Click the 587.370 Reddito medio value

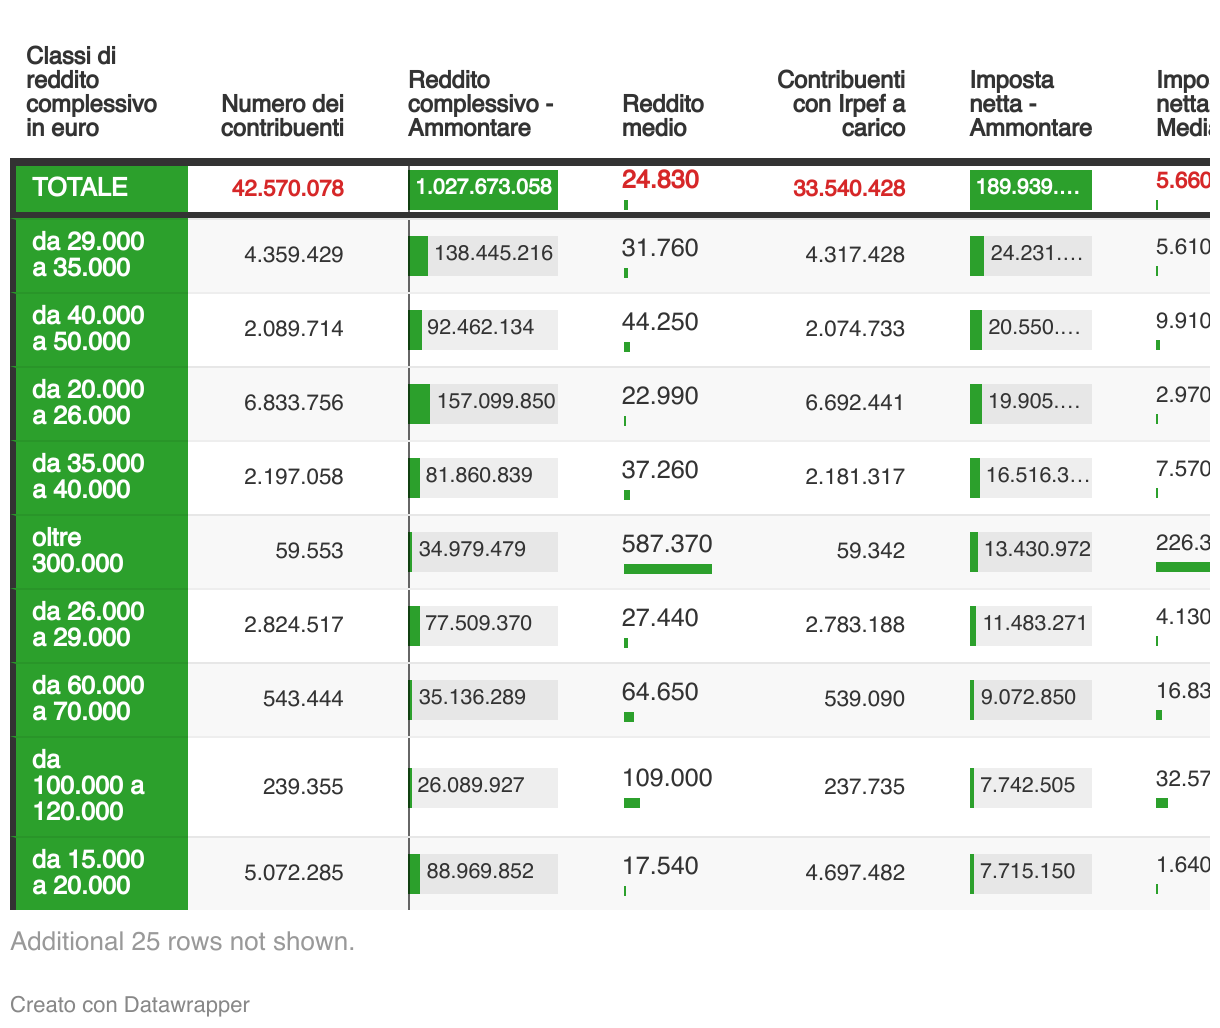(667, 544)
